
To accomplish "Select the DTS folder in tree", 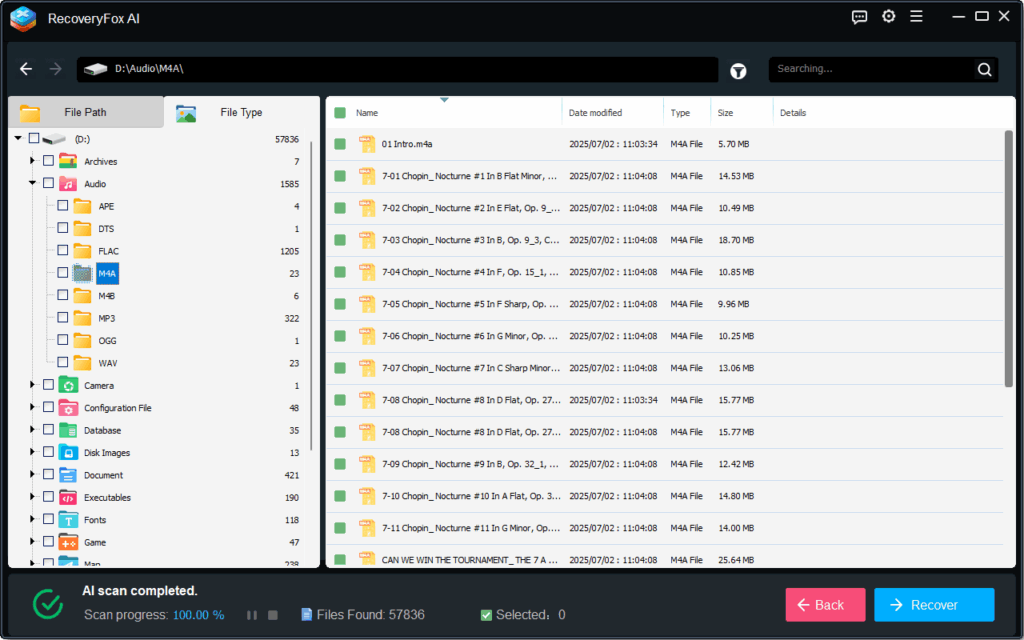I will pos(106,229).
